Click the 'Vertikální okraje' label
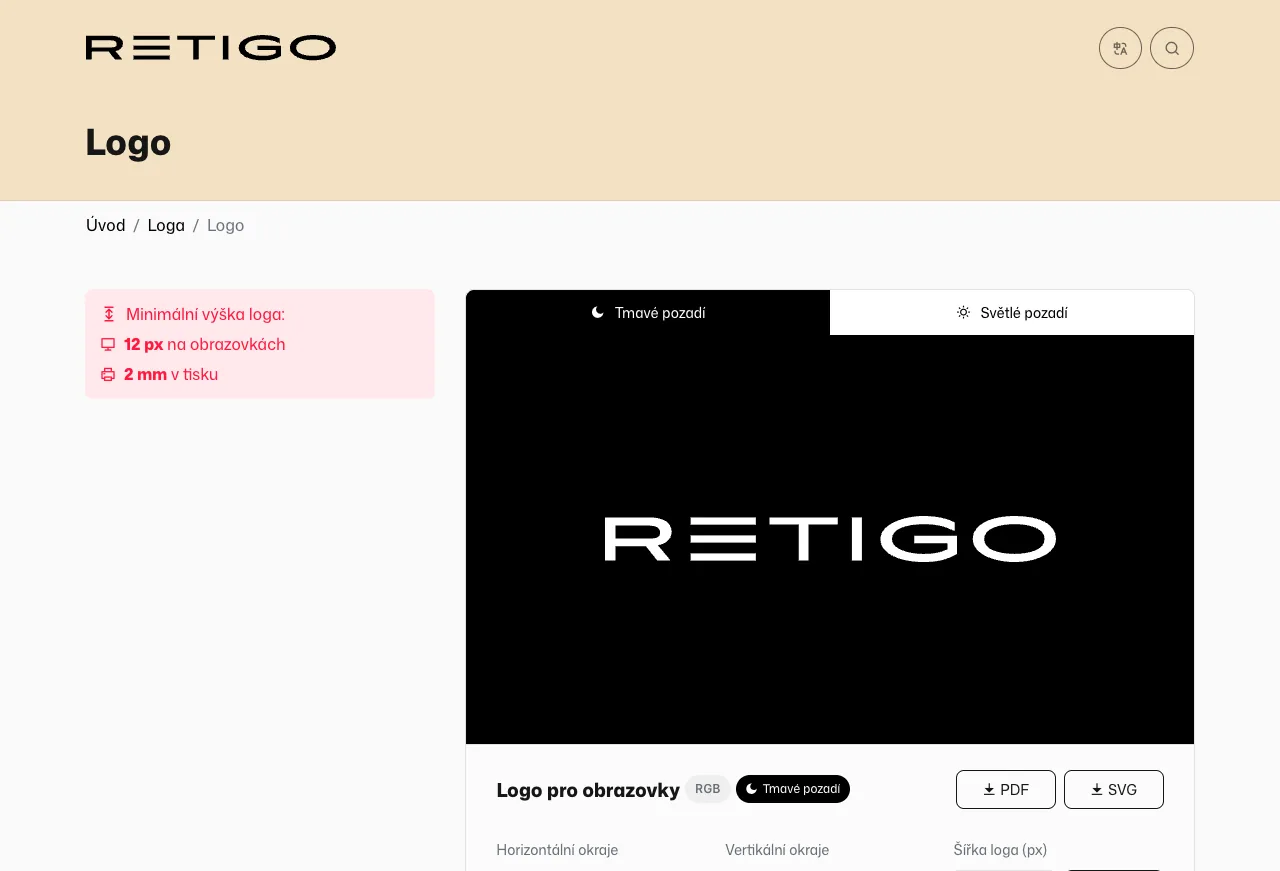The image size is (1280, 871). coord(777,850)
